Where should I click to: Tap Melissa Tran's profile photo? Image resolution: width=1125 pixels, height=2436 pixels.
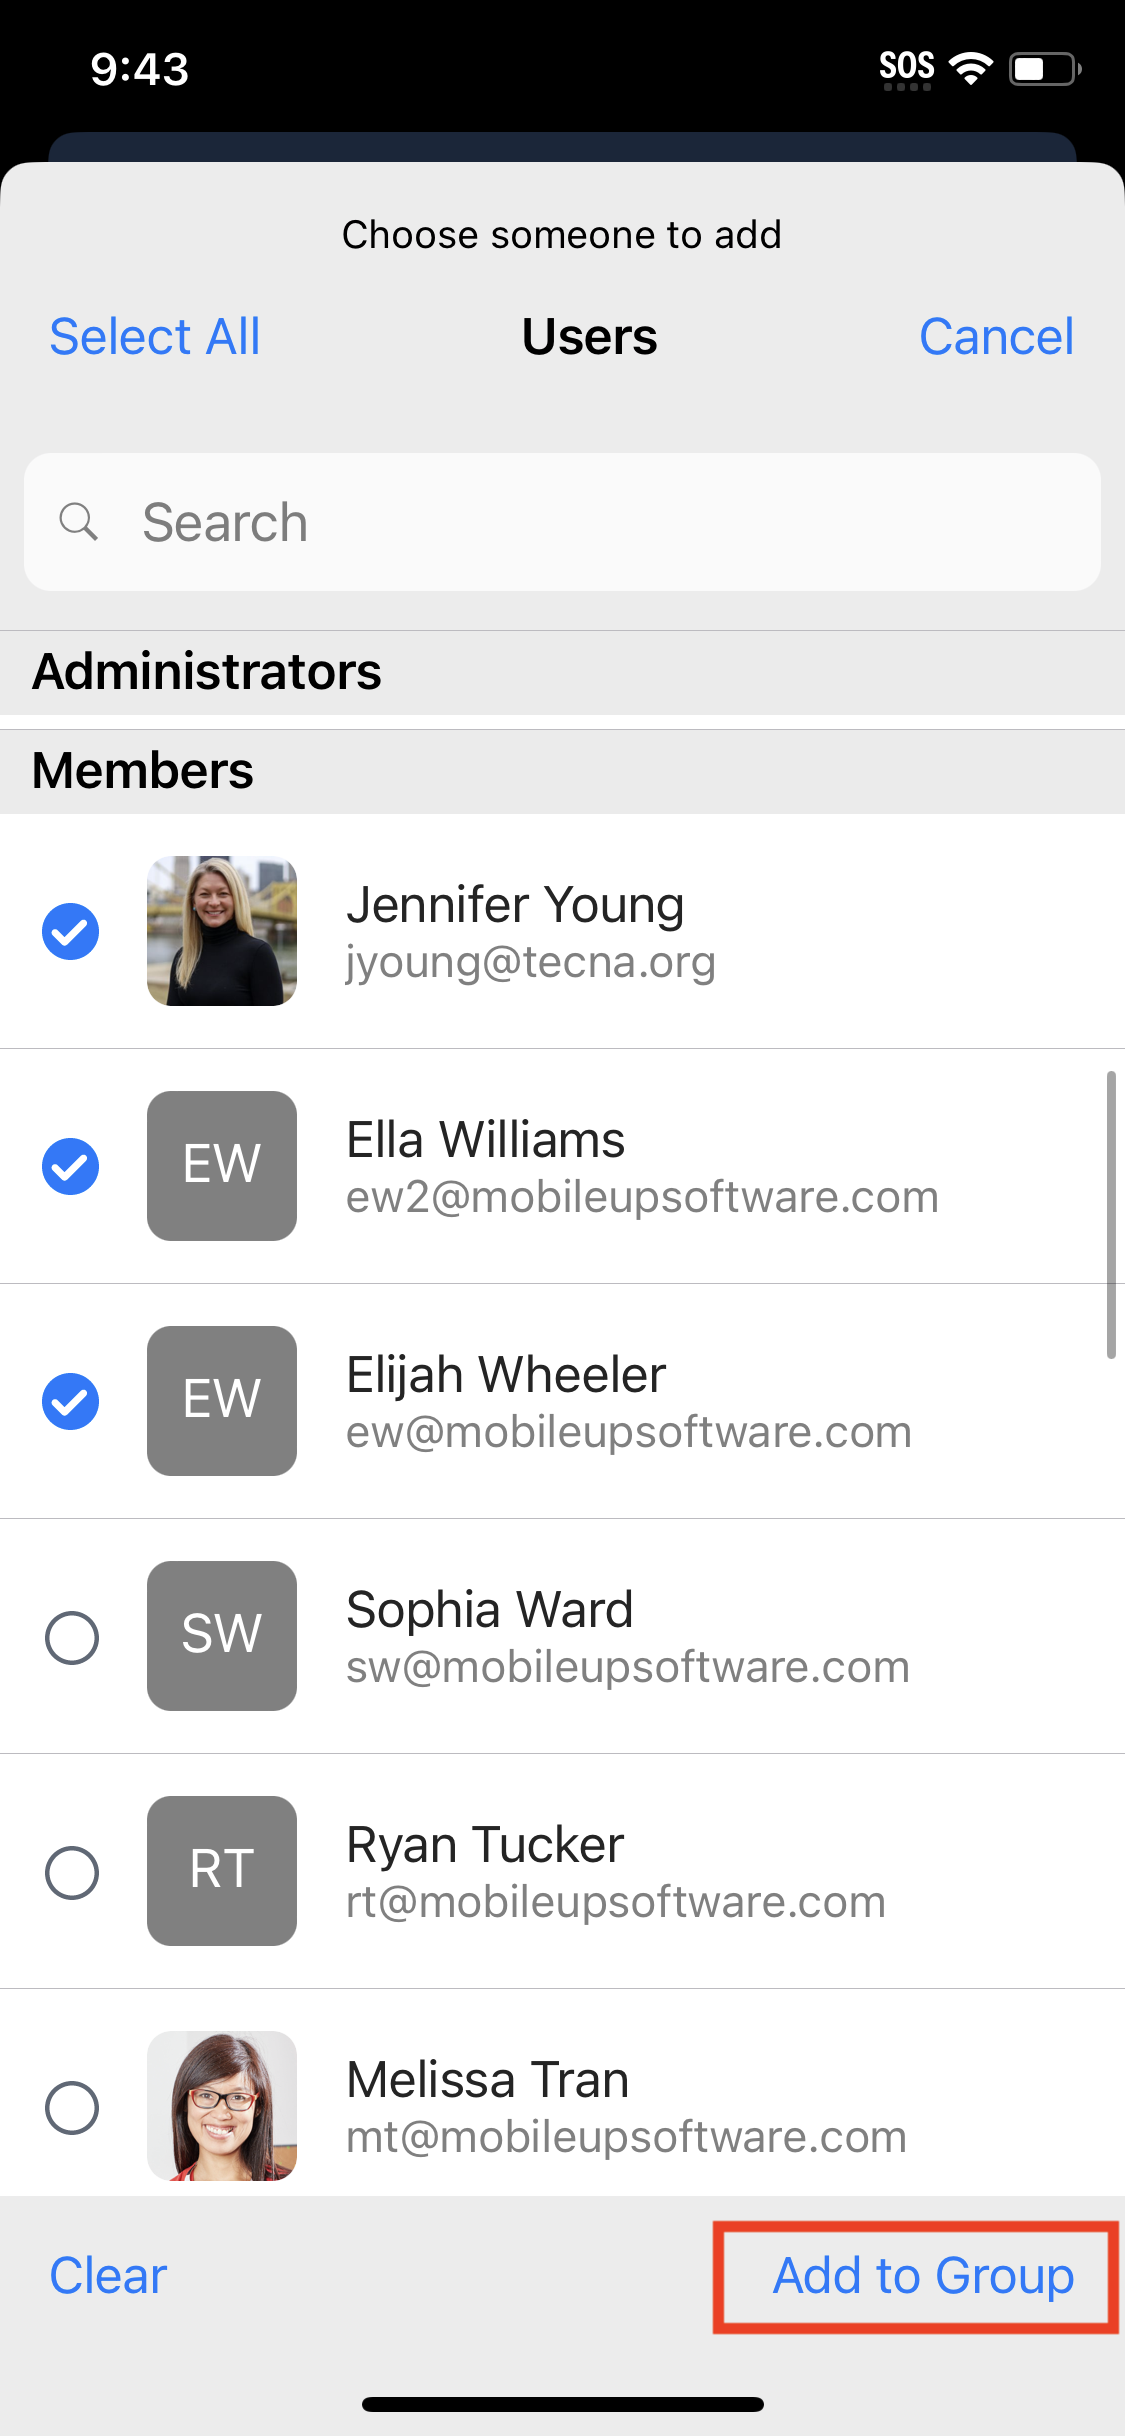coord(222,2106)
